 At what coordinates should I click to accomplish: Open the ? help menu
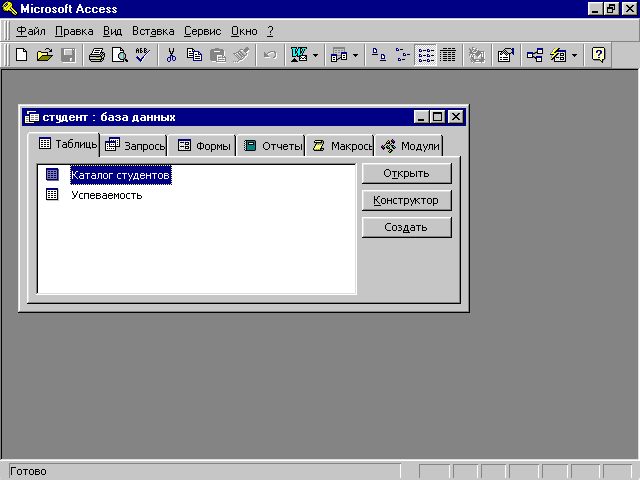click(270, 31)
